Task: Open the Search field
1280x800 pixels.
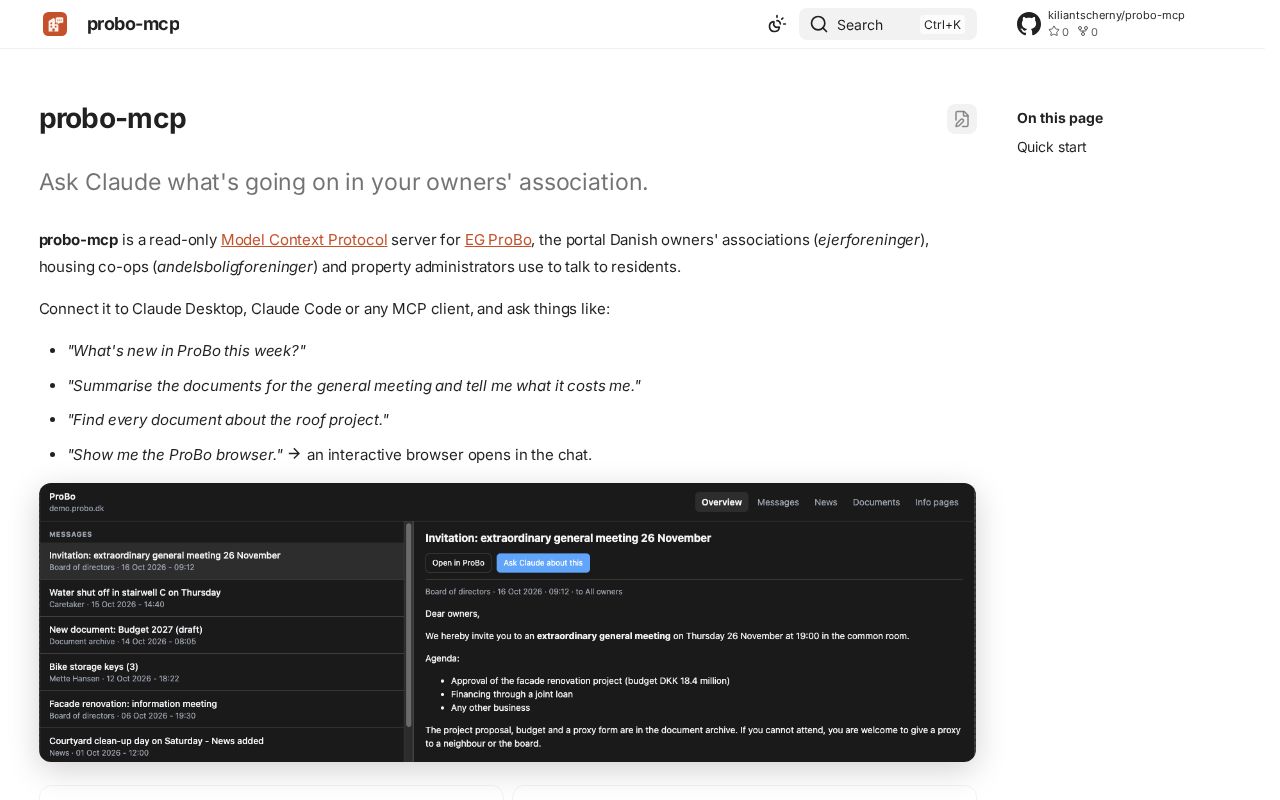Action: tap(888, 24)
